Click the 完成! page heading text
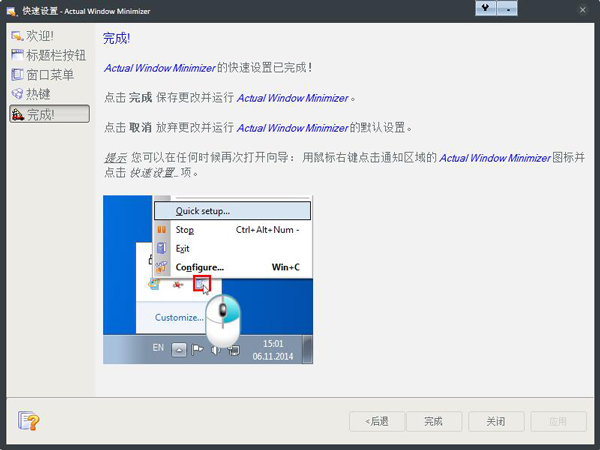Image resolution: width=600 pixels, height=450 pixels. [x=116, y=38]
